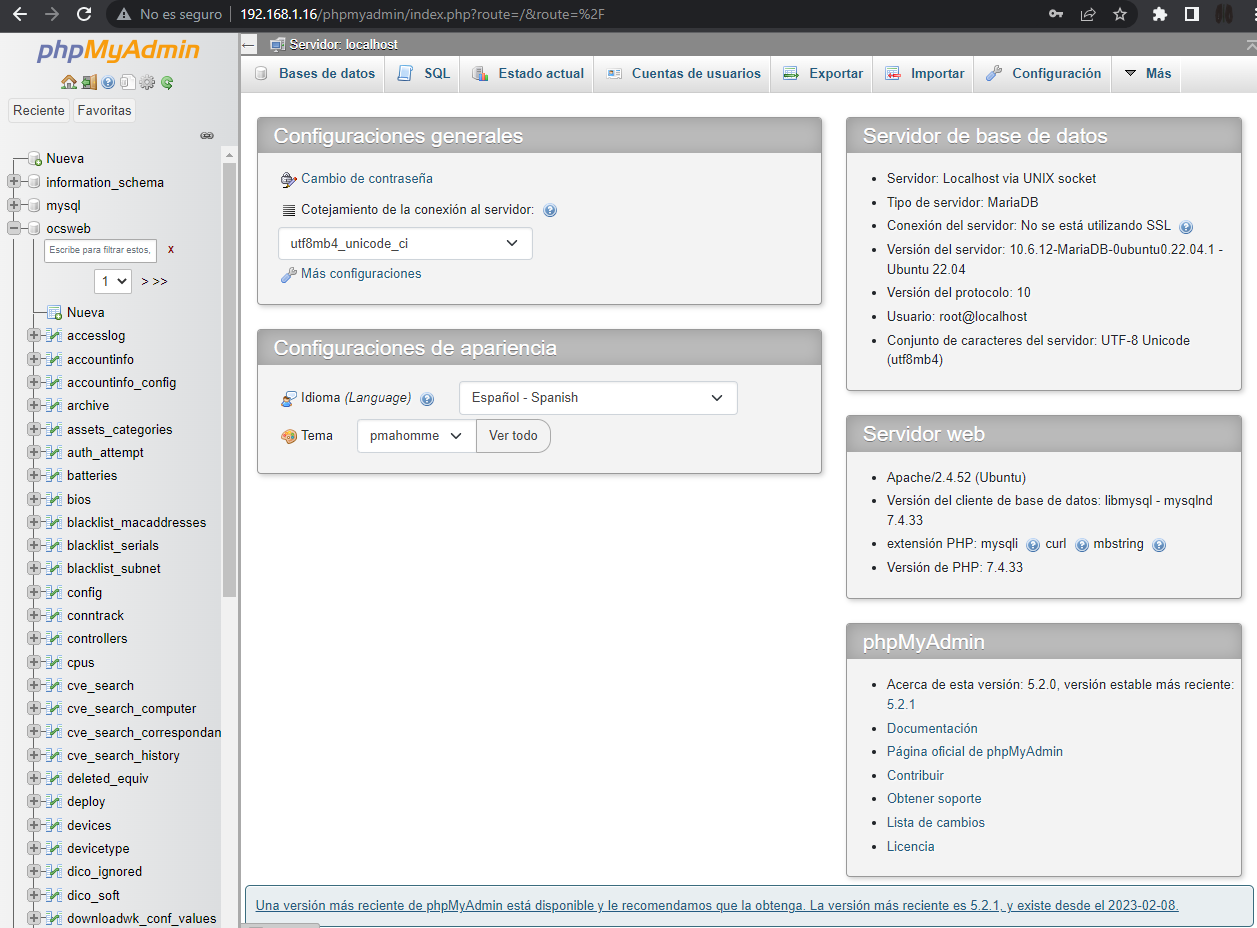Click the Favoritas button
This screenshot has height=928, width=1257.
(104, 111)
